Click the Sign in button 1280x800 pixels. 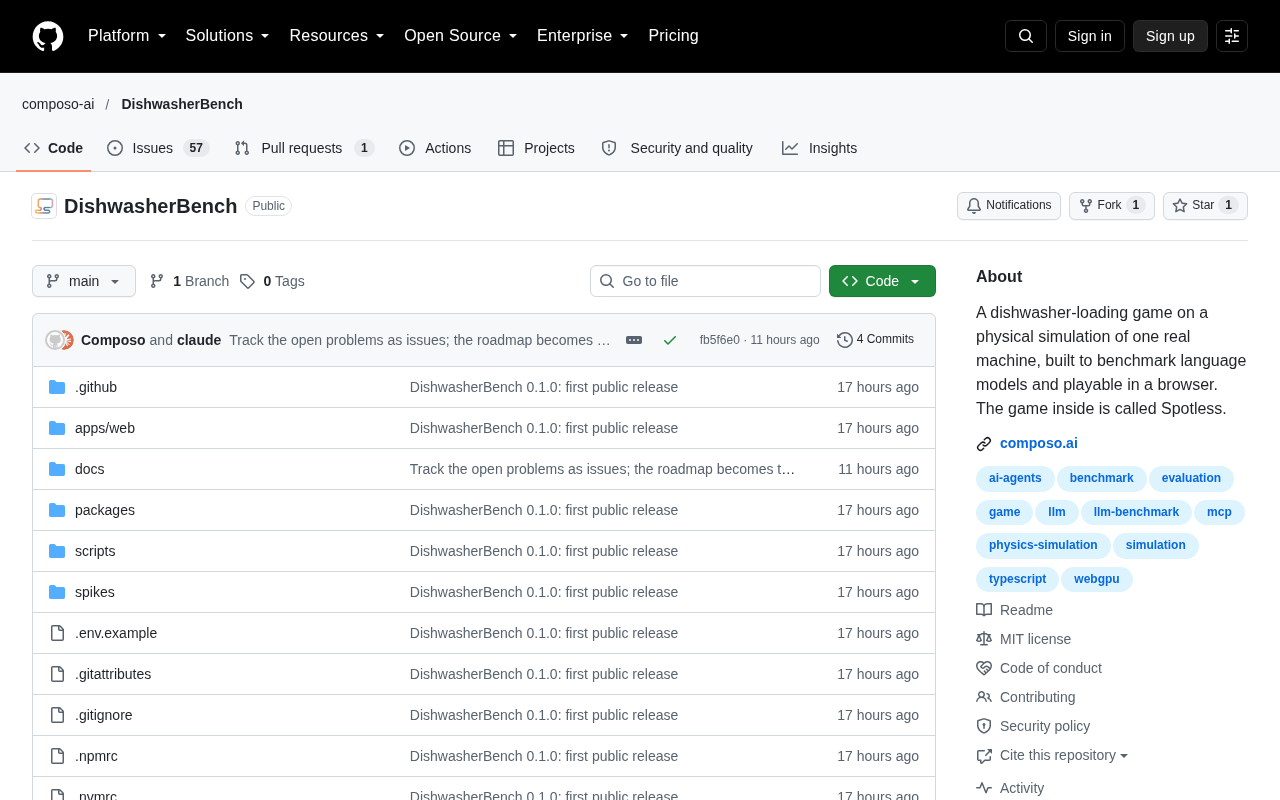pos(1090,36)
